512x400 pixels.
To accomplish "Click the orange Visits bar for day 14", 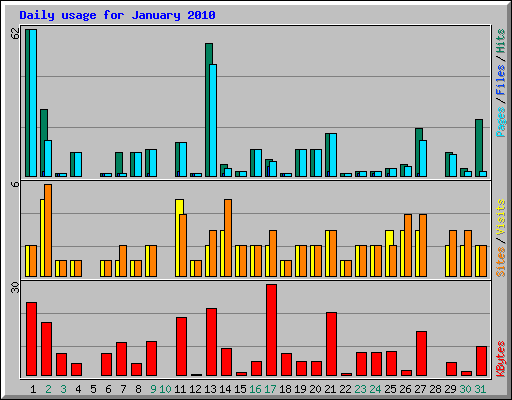I will tap(228, 238).
